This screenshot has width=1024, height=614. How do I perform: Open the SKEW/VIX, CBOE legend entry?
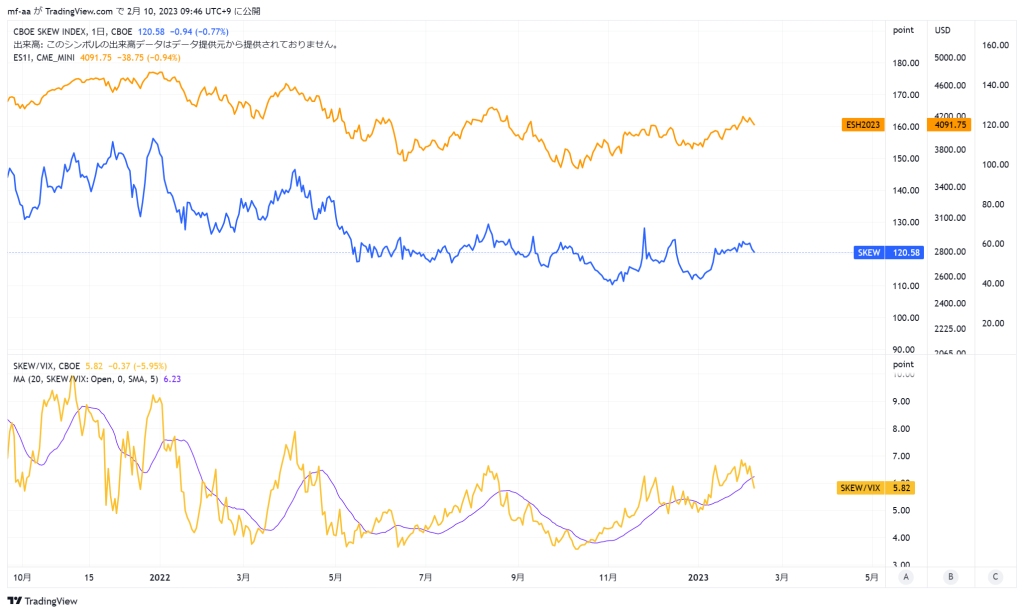[x=46, y=366]
